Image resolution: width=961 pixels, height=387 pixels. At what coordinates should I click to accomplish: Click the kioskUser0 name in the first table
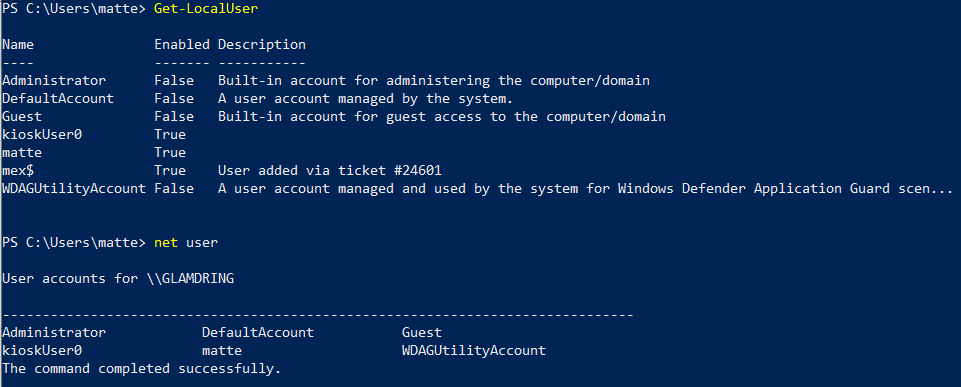point(42,134)
